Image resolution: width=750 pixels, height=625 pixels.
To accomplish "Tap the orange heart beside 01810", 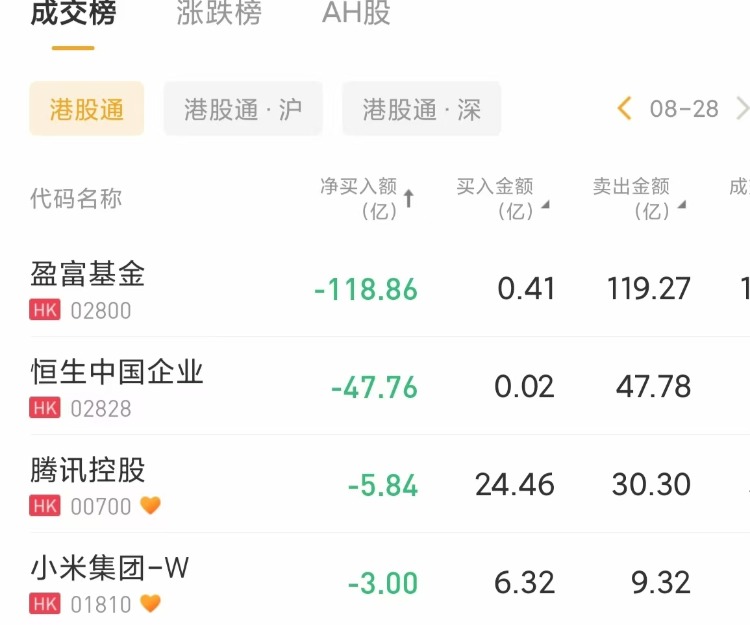I will 150,603.
